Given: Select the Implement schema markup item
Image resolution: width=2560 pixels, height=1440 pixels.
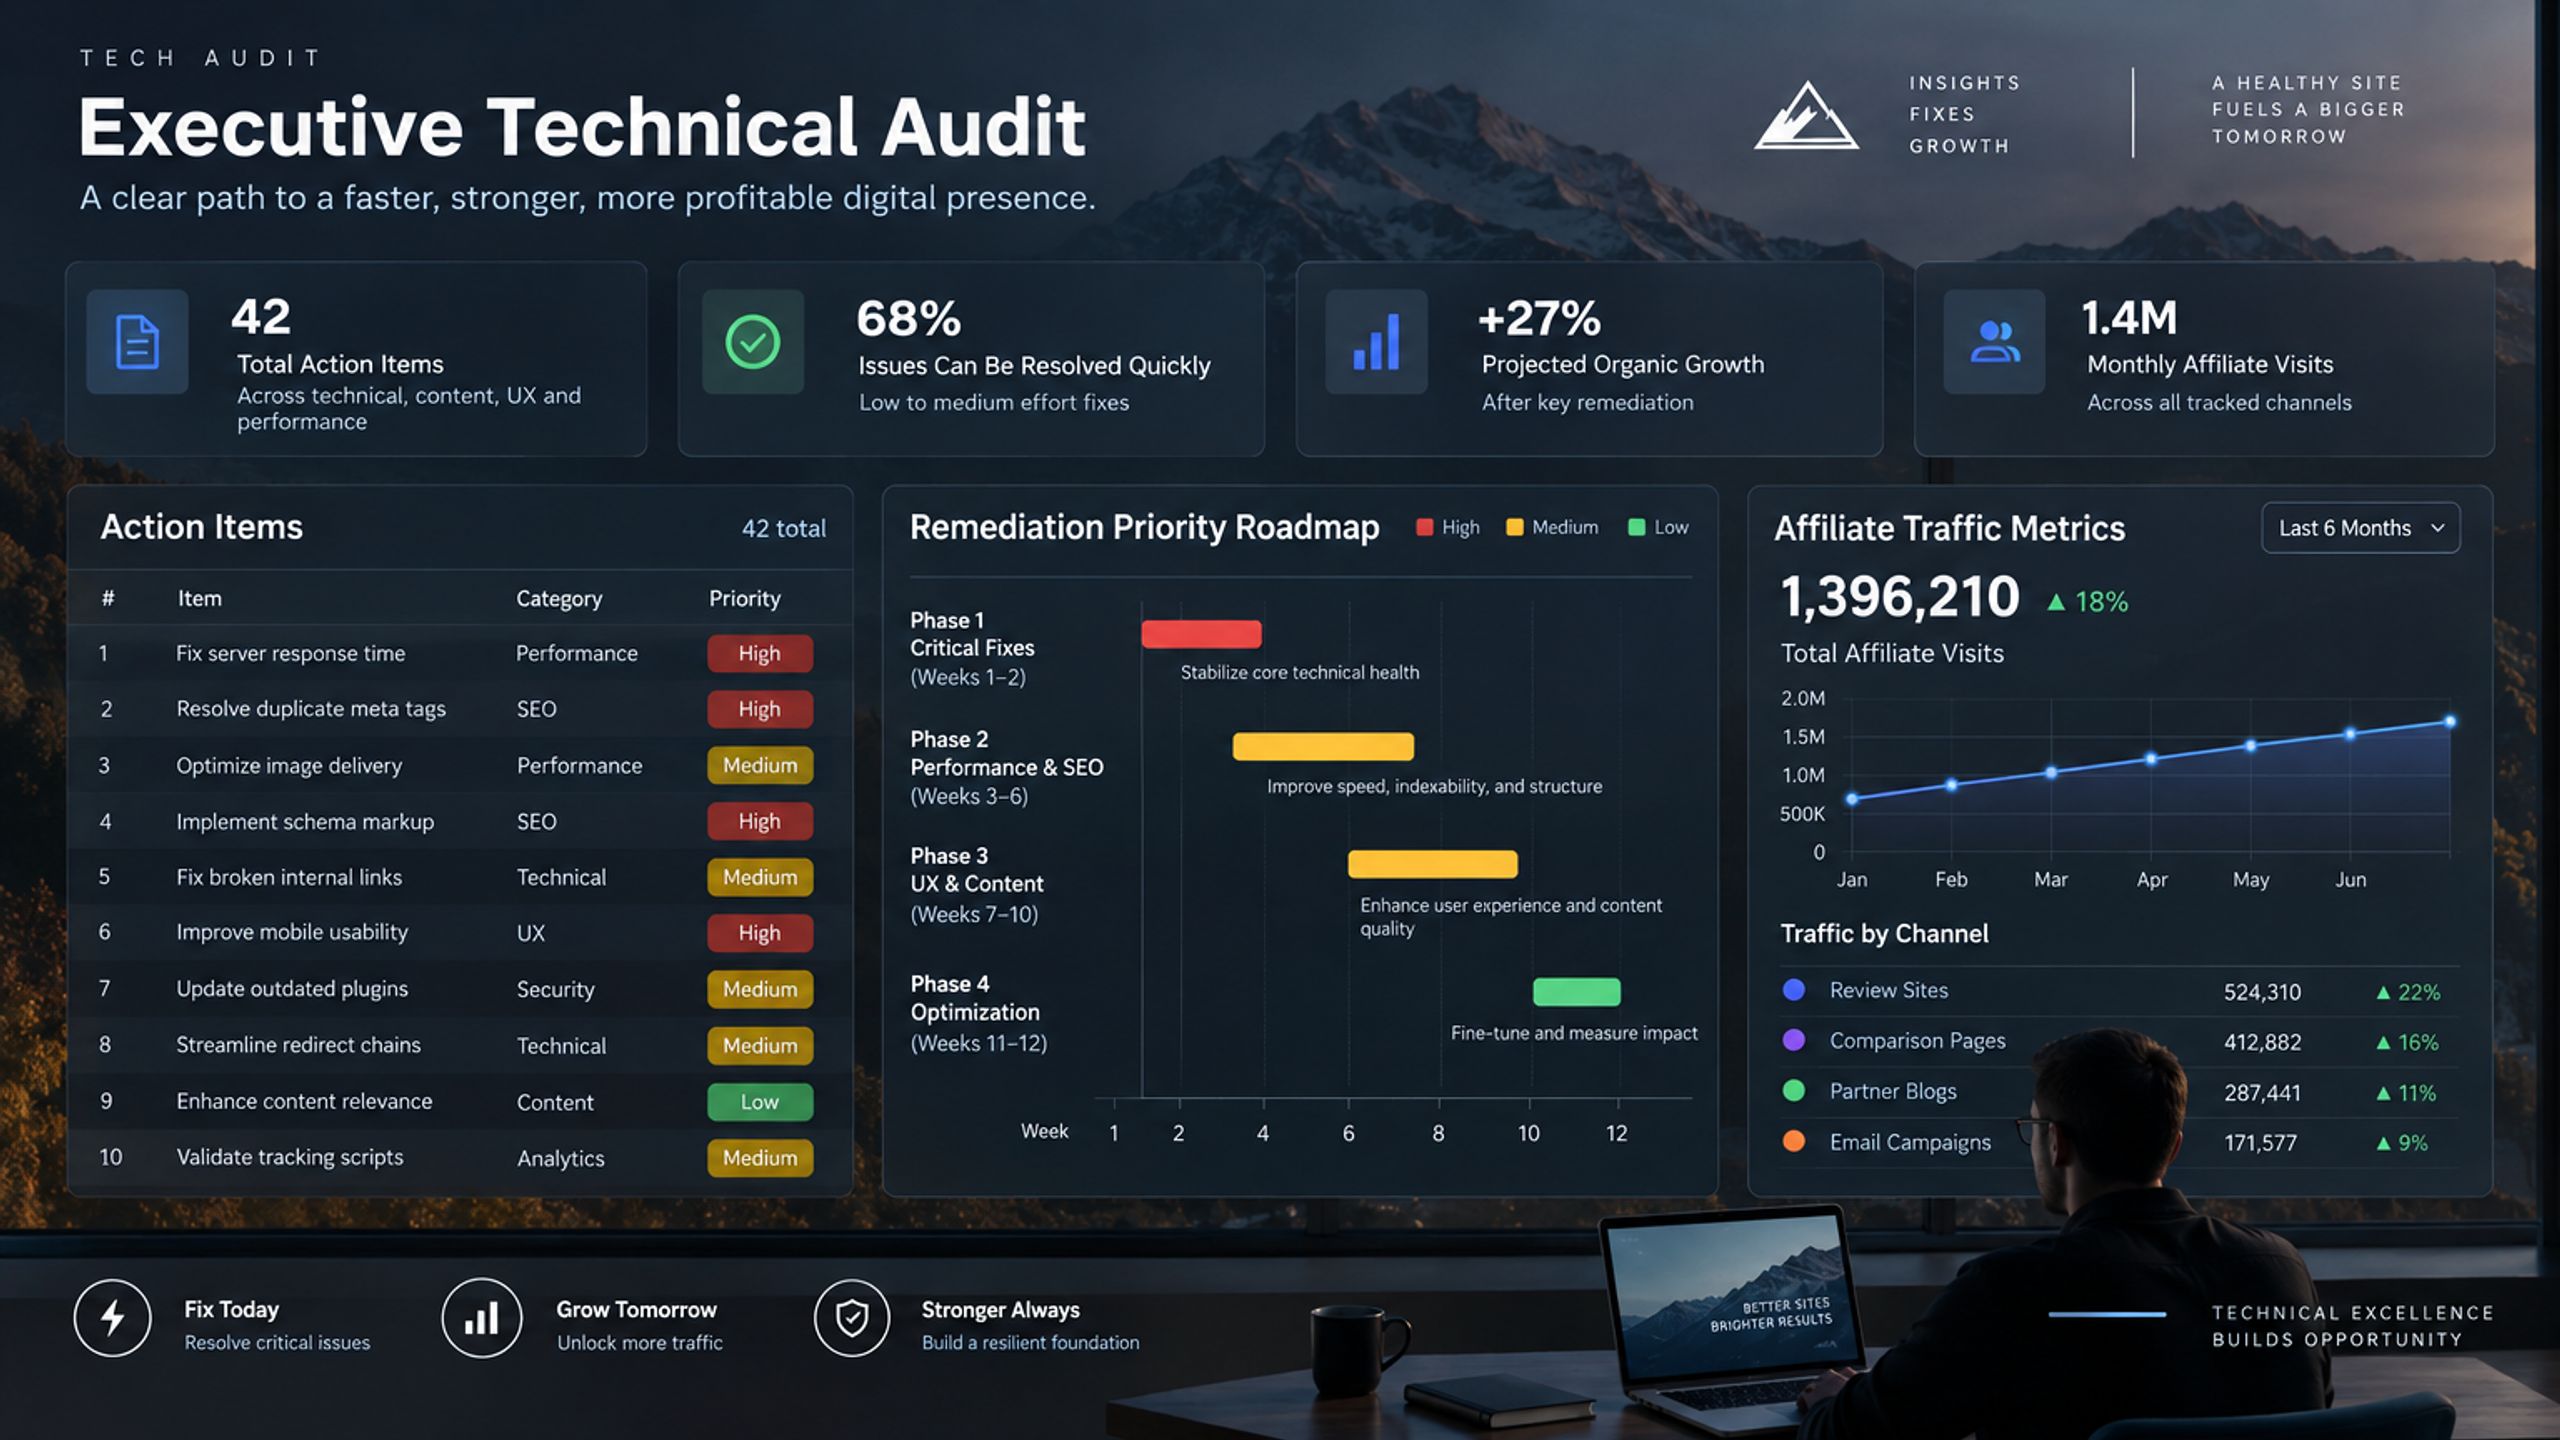Looking at the screenshot, I should click(x=305, y=822).
